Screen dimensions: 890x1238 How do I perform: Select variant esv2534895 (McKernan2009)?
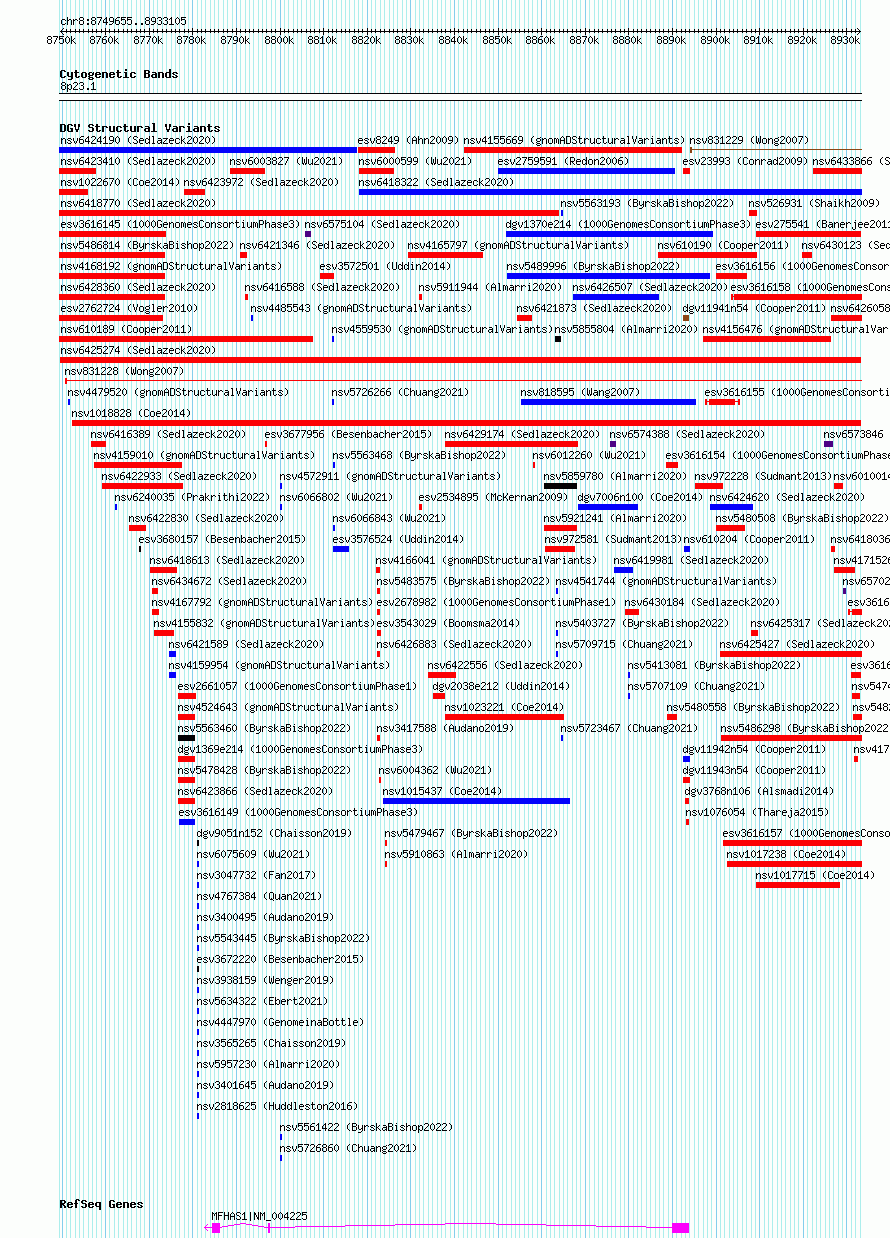pyautogui.click(x=493, y=497)
